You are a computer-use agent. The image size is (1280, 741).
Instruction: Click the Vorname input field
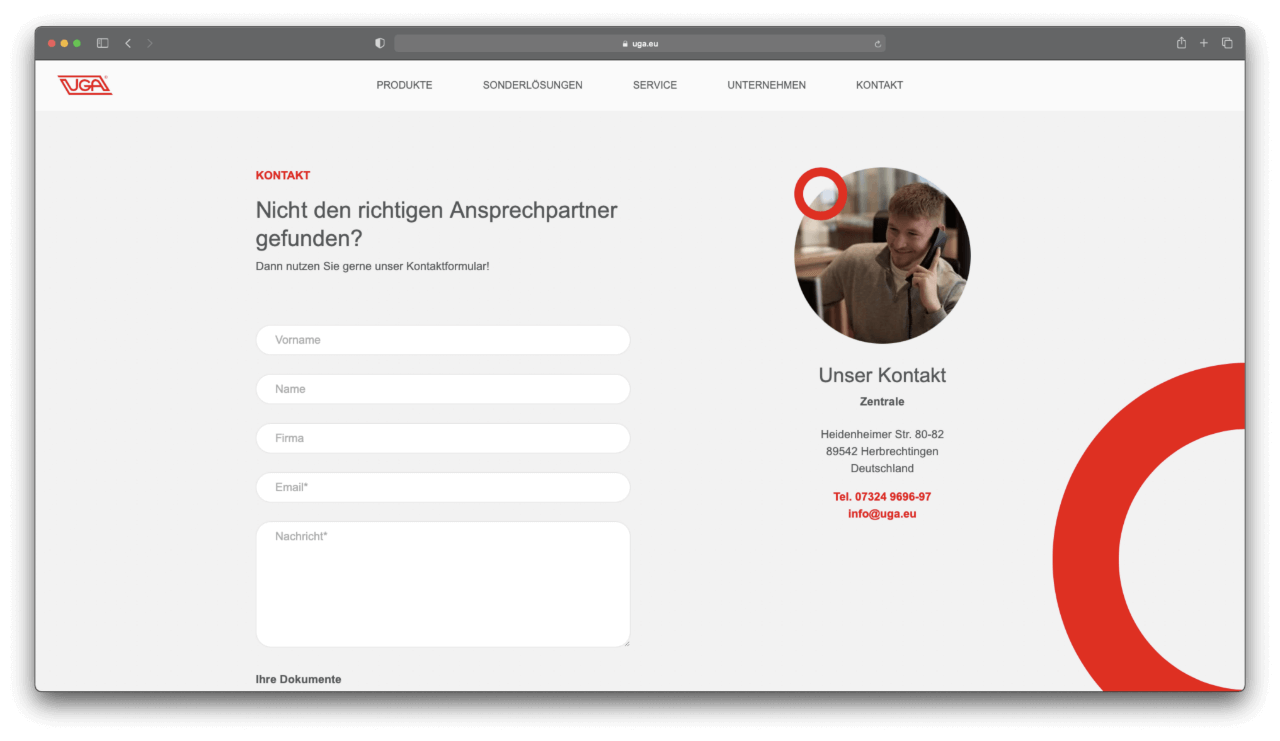coord(443,340)
